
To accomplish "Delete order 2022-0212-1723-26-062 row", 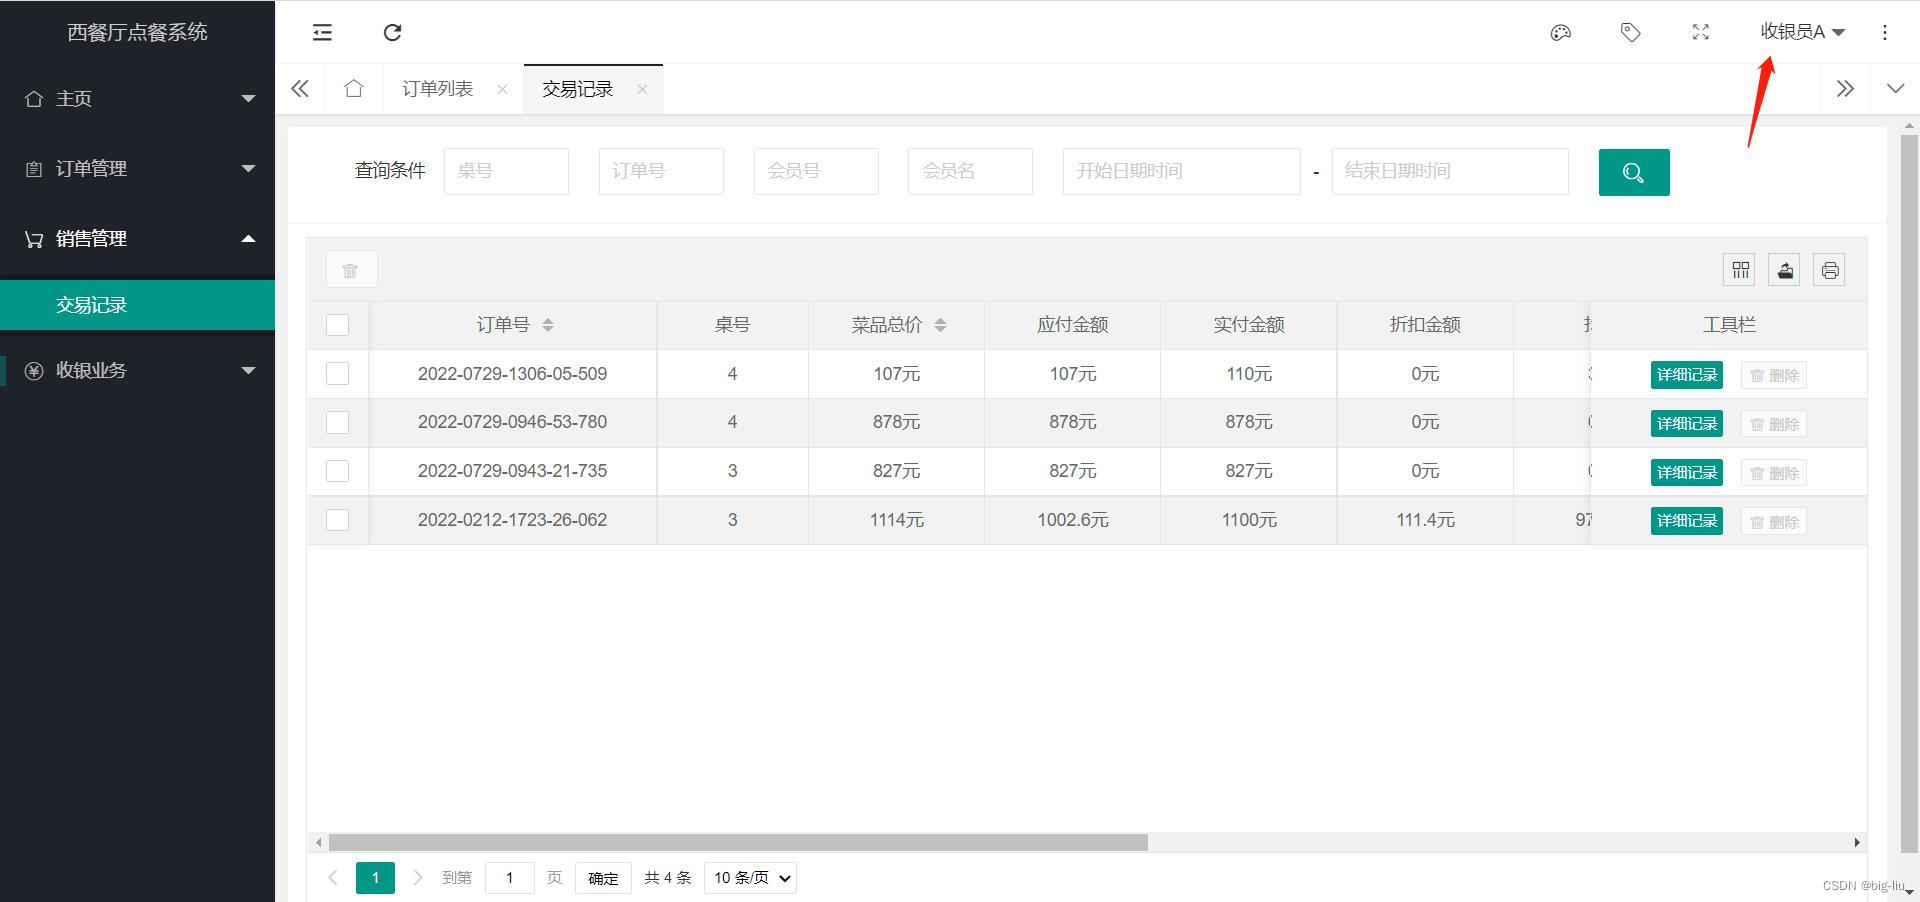I will click(1774, 521).
